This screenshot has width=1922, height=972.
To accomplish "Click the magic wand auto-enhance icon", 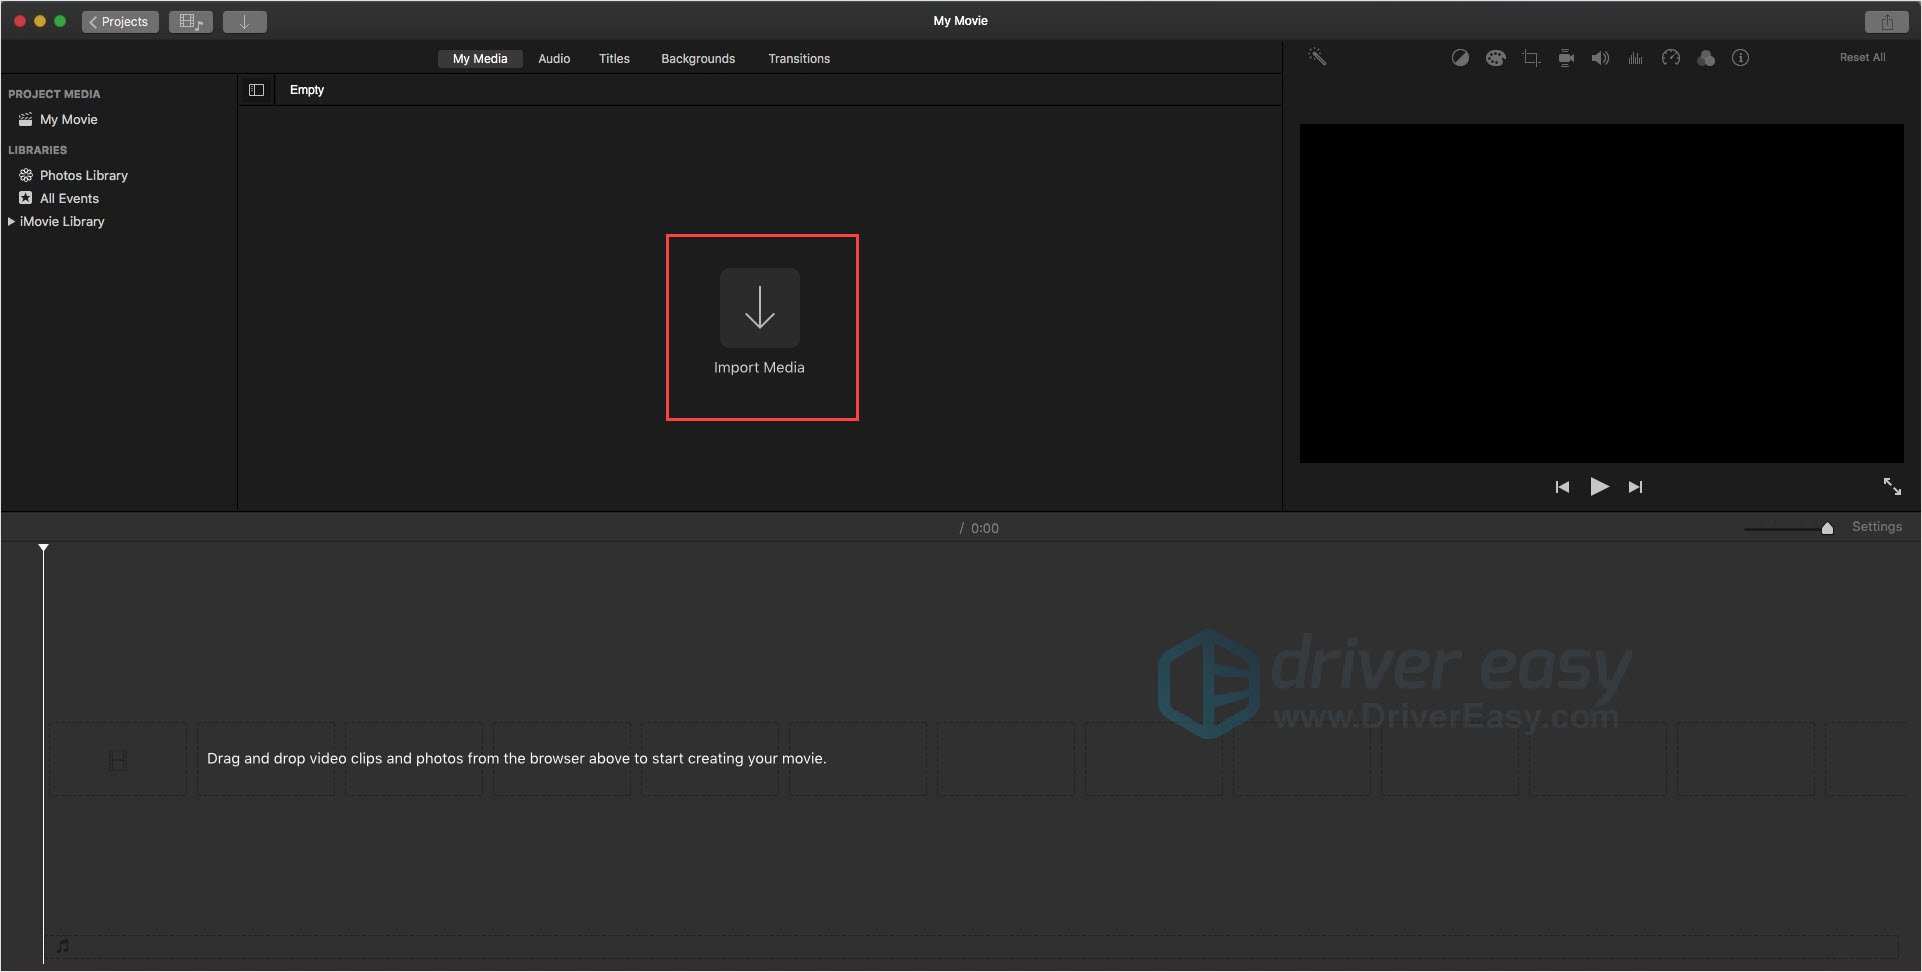I will pyautogui.click(x=1317, y=57).
